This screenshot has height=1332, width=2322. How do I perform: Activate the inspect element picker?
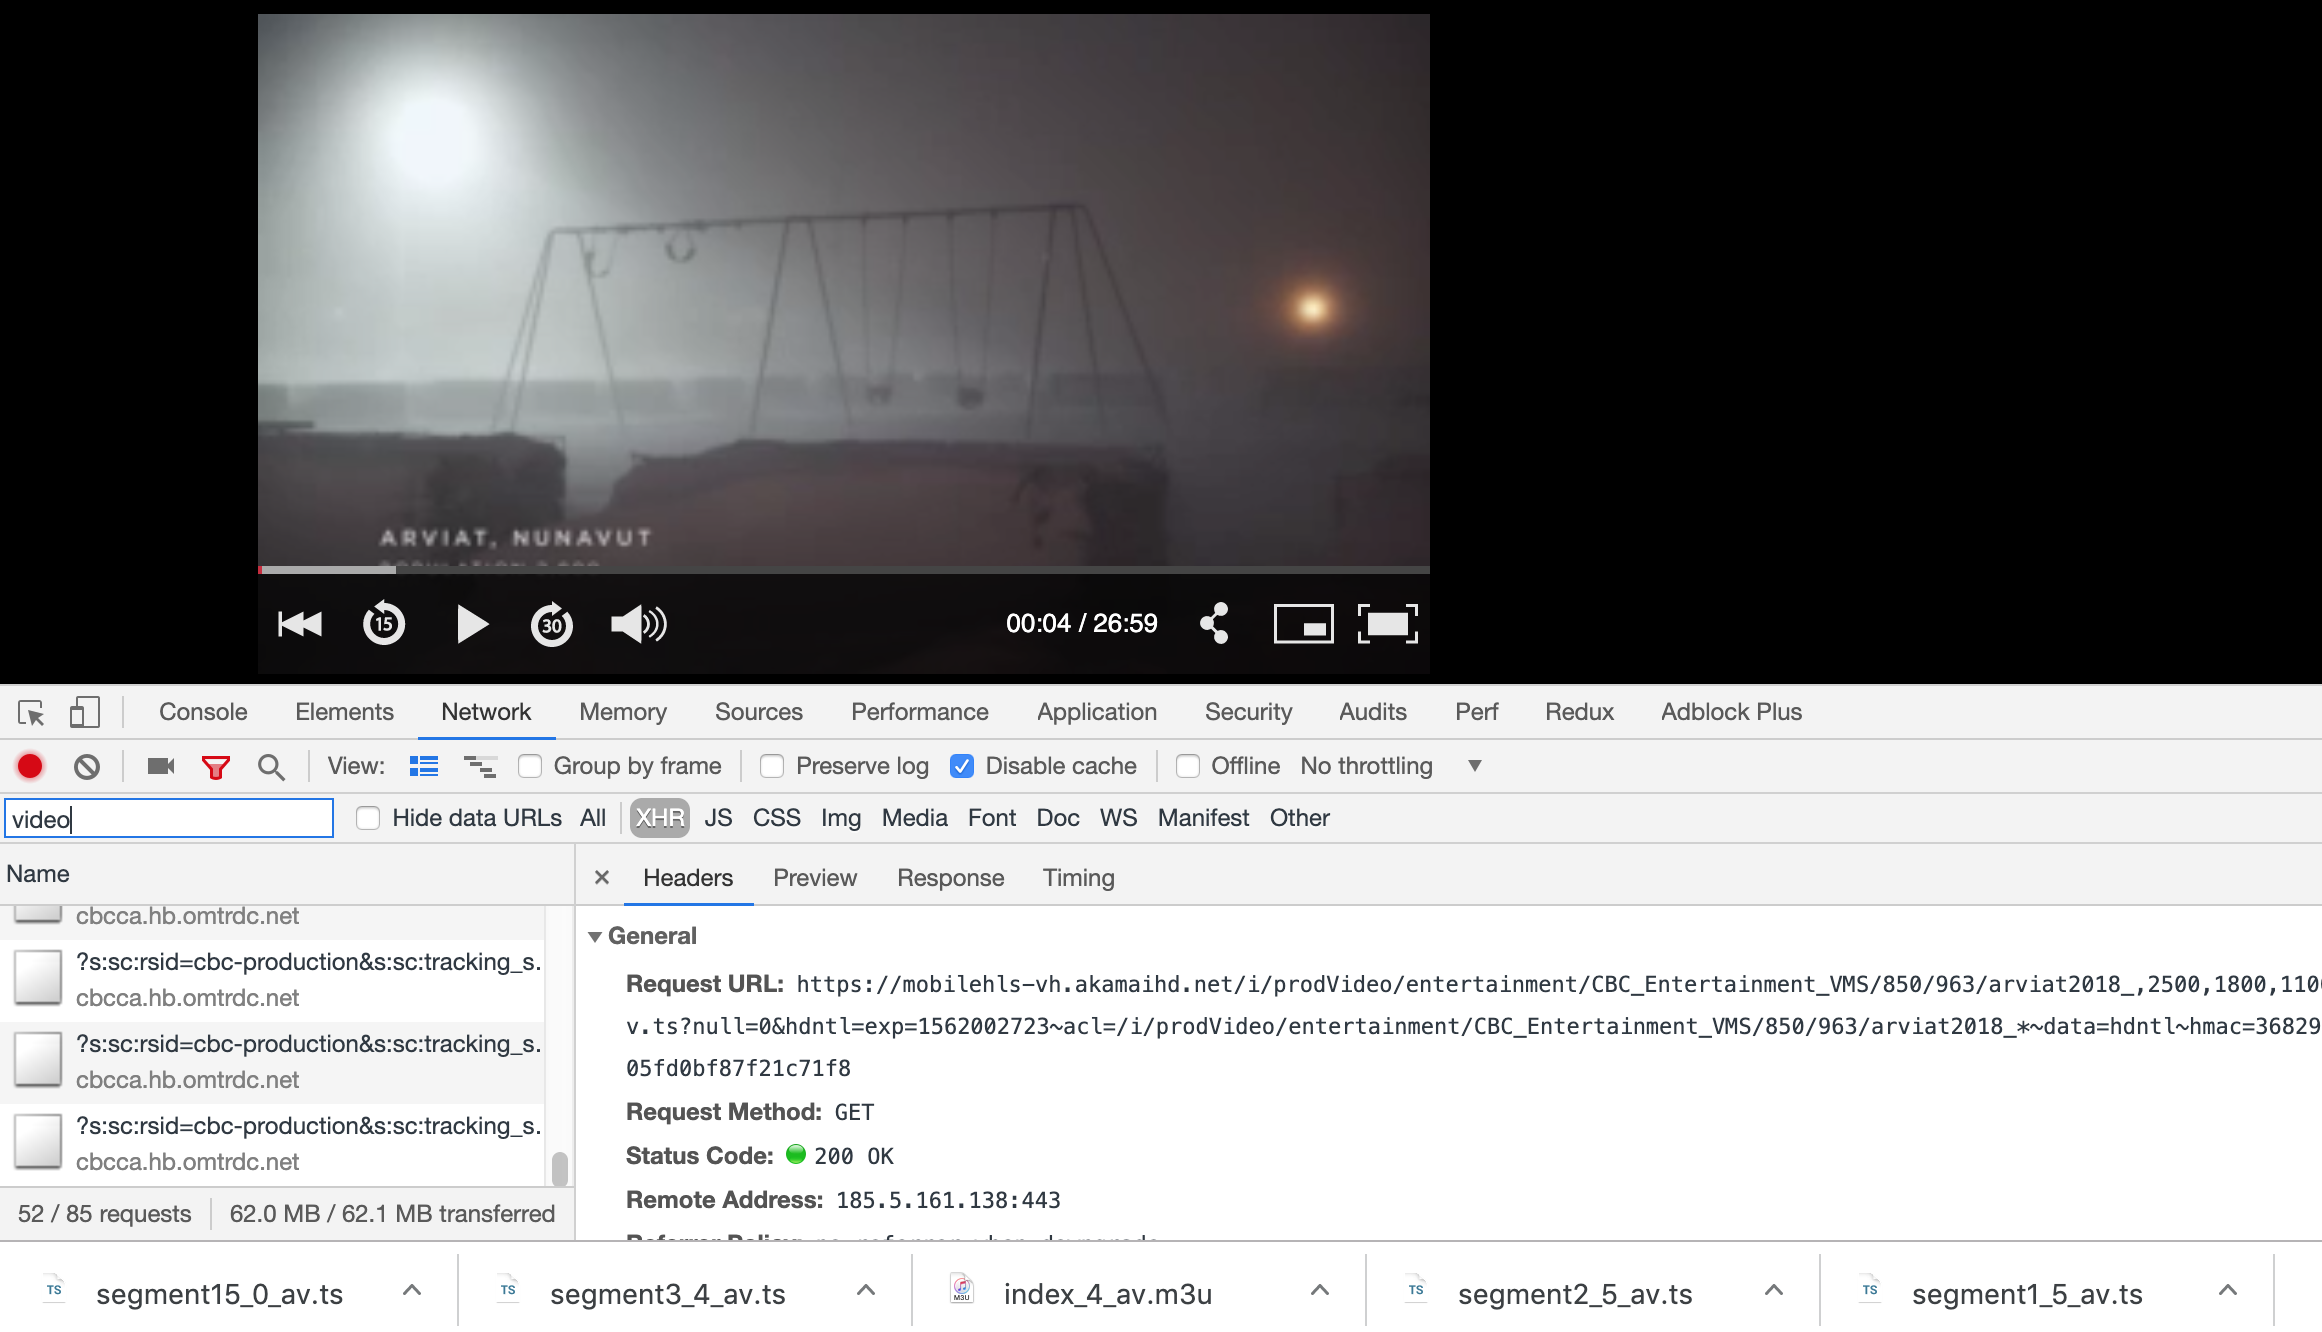(x=31, y=712)
